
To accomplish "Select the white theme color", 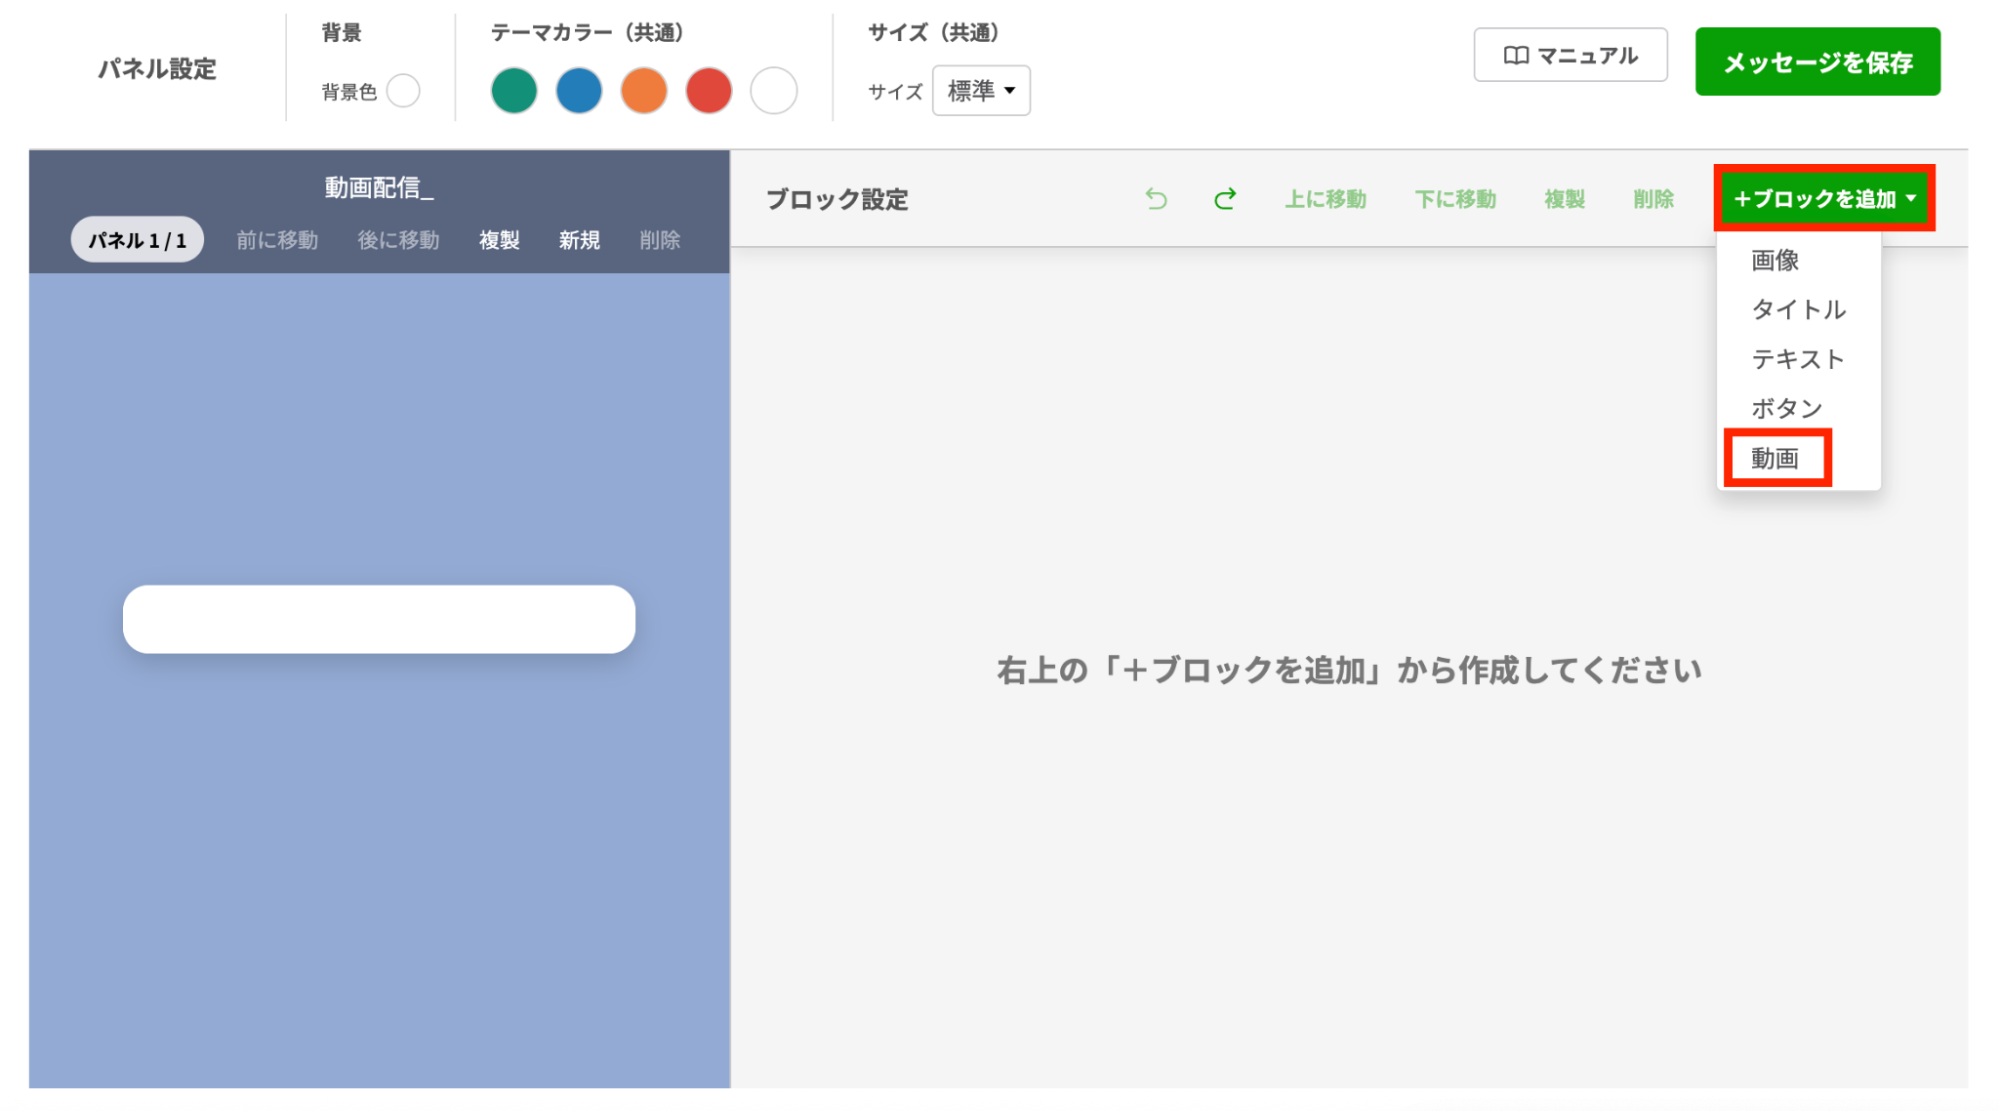I will pos(773,91).
